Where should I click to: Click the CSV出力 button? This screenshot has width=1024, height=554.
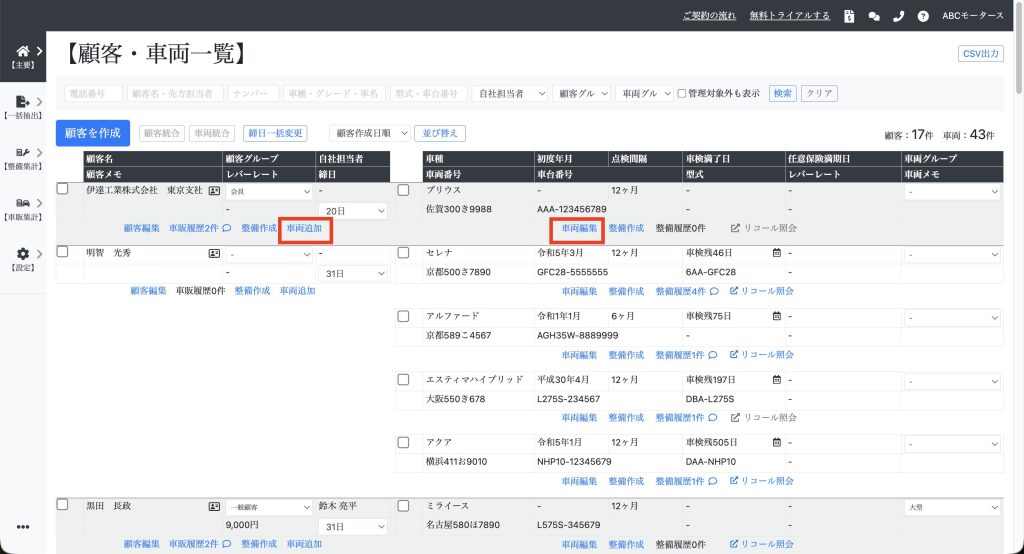click(980, 54)
